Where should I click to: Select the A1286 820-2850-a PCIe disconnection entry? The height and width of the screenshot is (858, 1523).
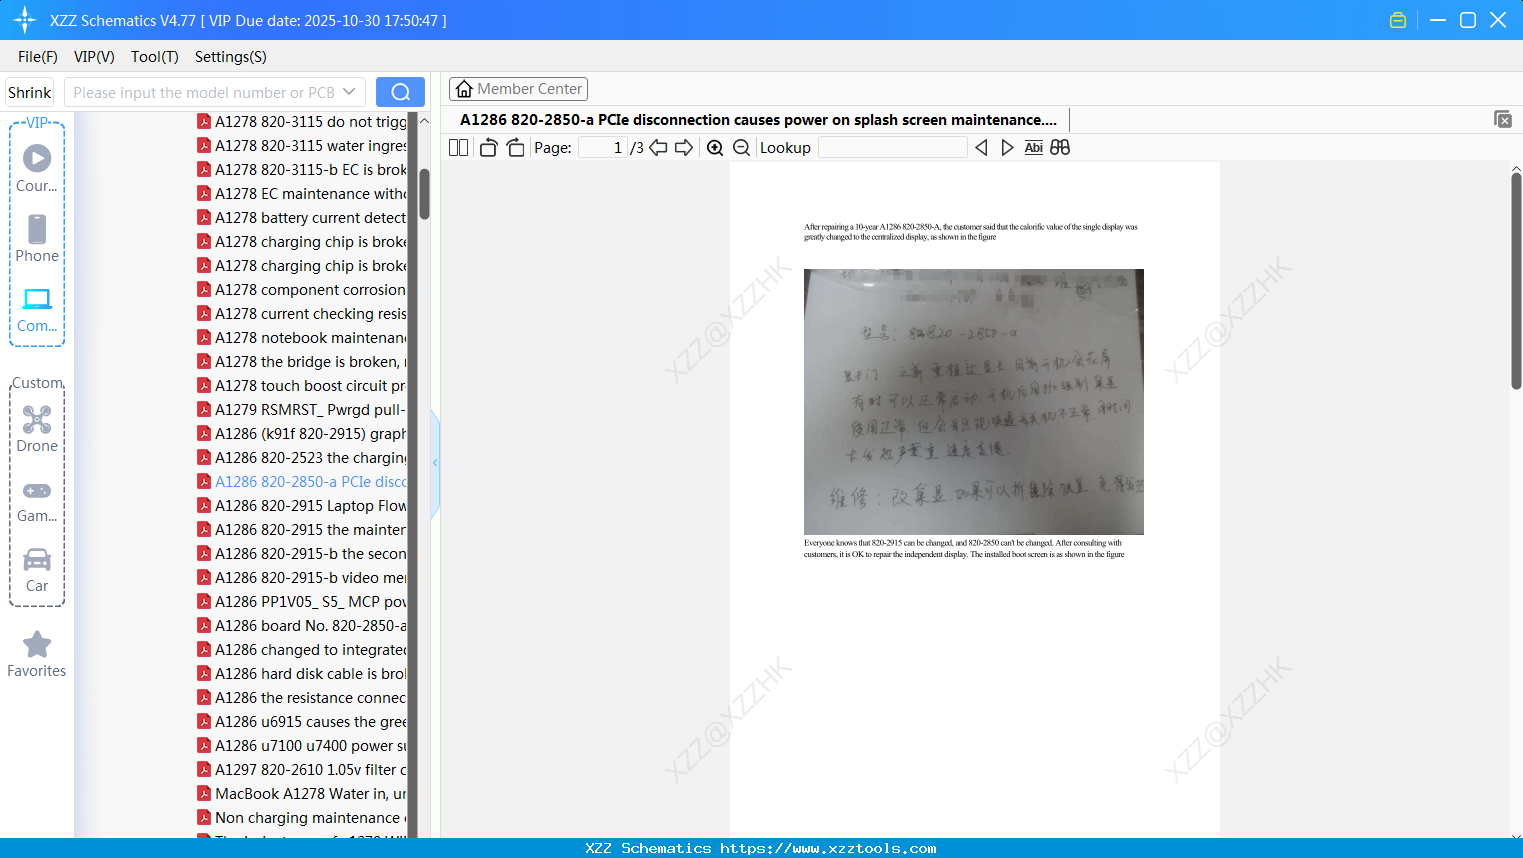tap(310, 481)
